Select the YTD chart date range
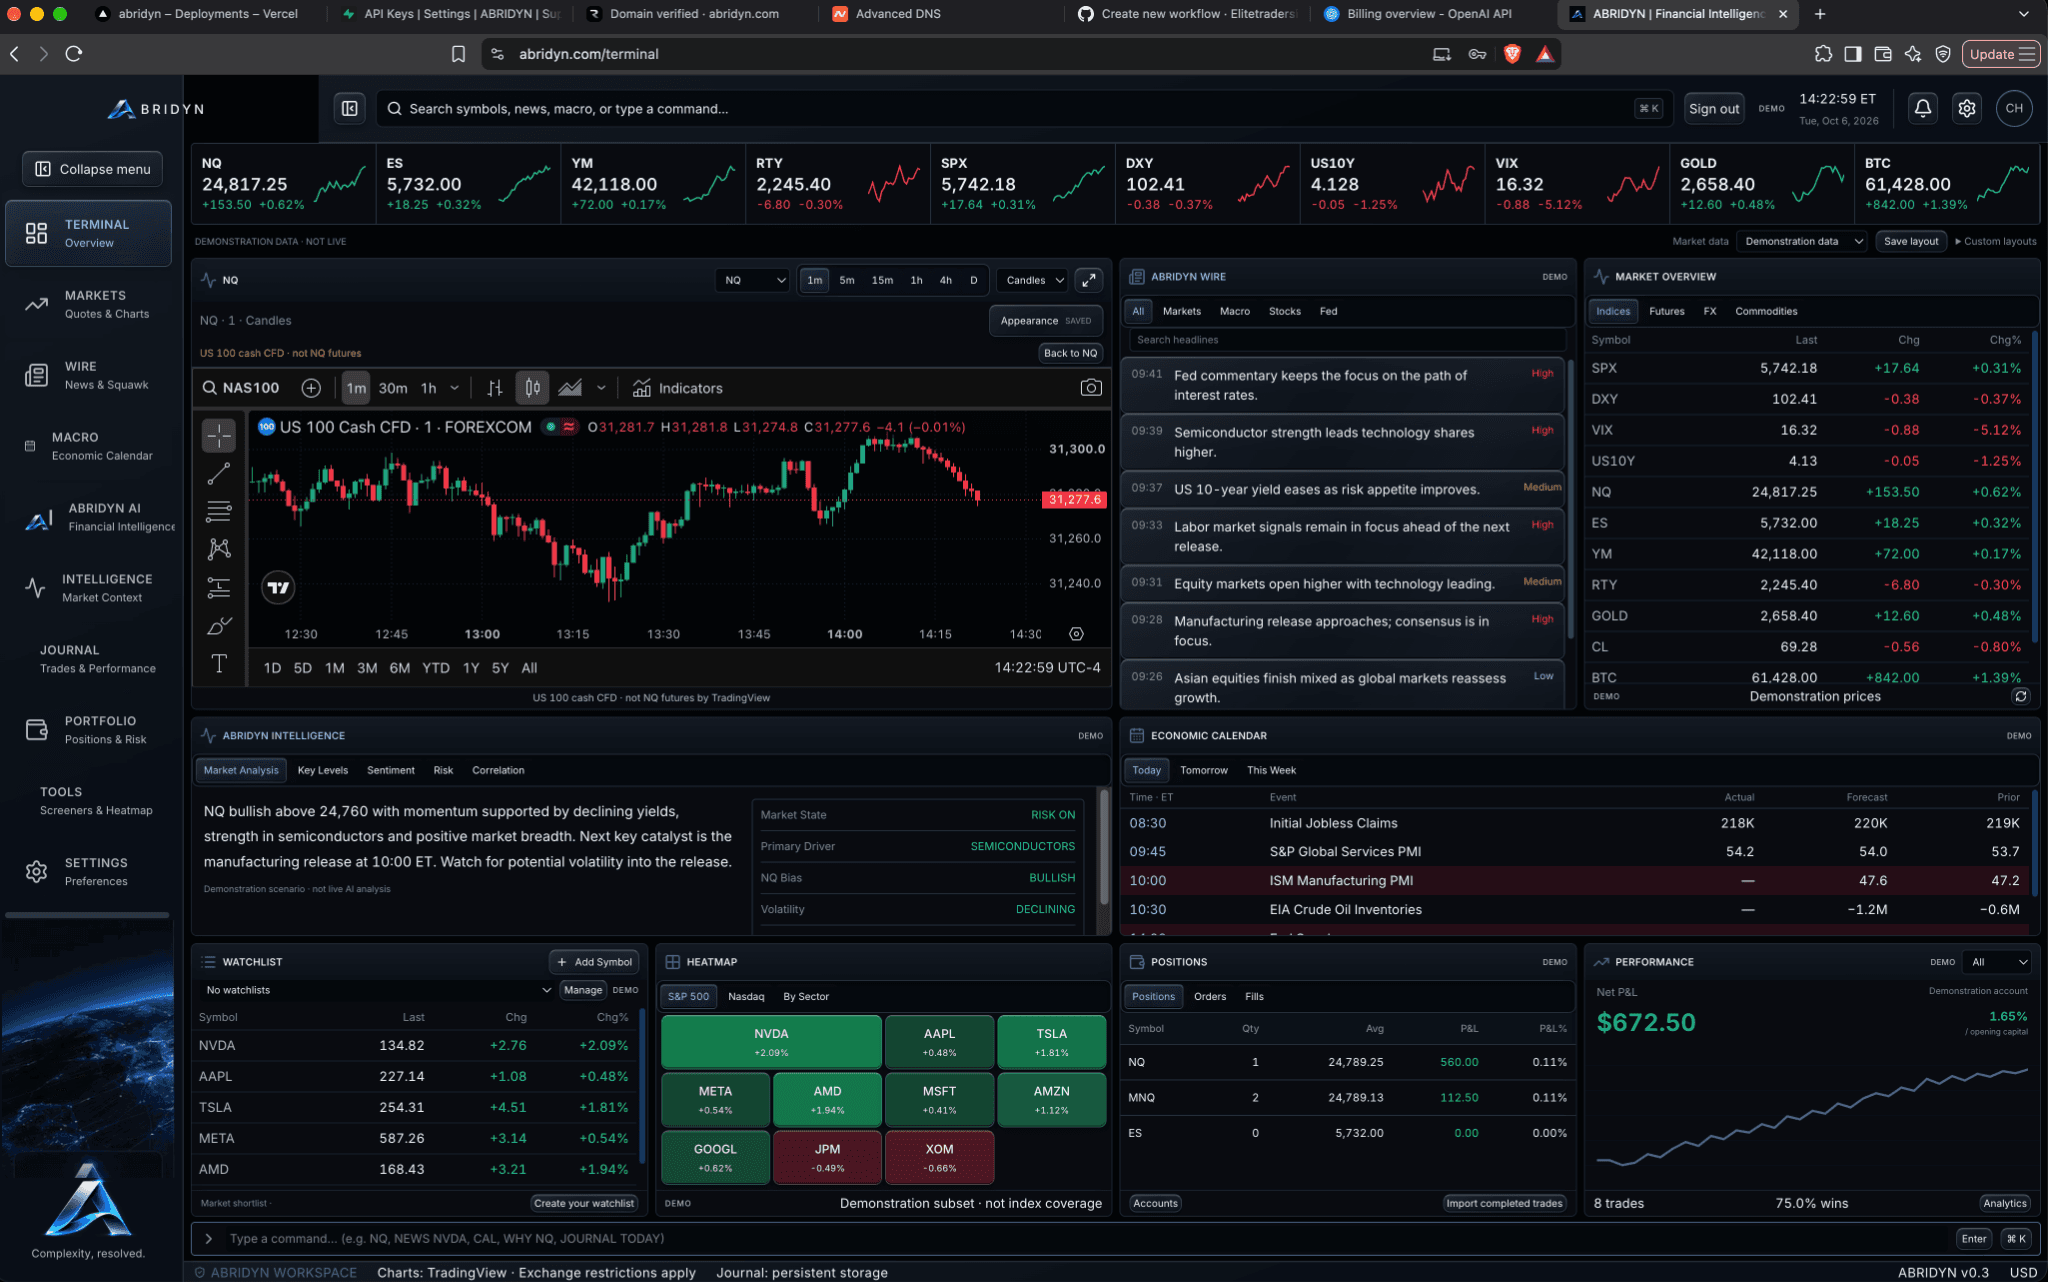 click(436, 668)
